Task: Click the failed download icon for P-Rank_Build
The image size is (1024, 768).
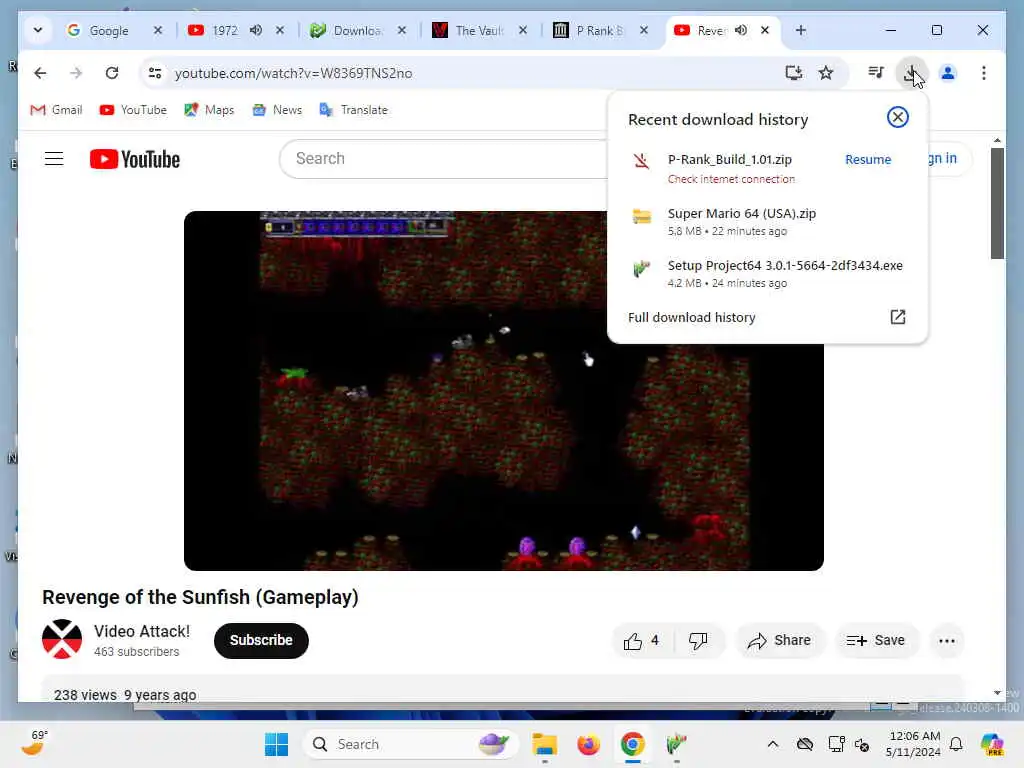Action: [x=641, y=161]
